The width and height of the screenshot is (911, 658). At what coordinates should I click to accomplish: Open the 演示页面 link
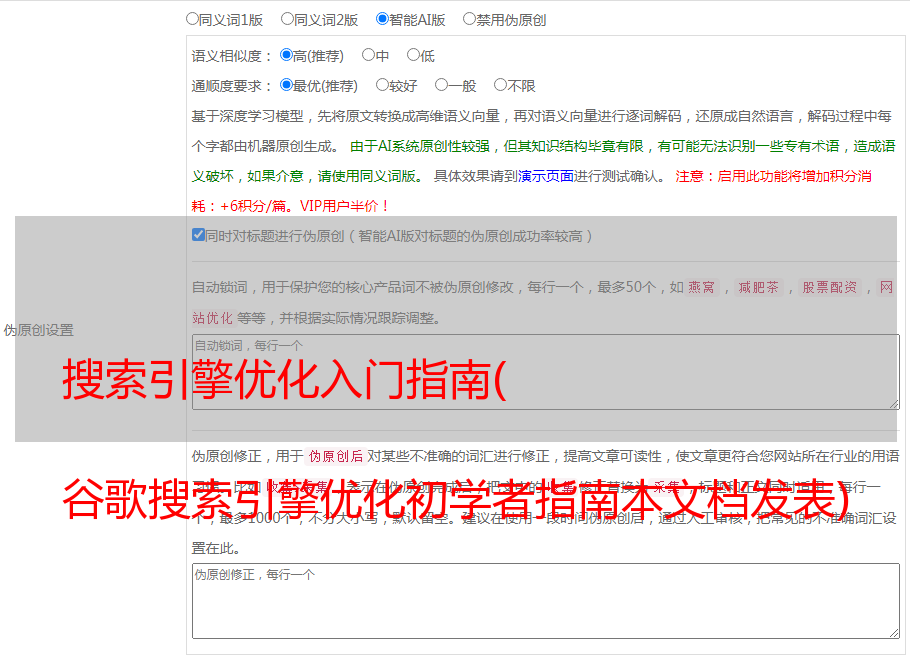pyautogui.click(x=545, y=176)
